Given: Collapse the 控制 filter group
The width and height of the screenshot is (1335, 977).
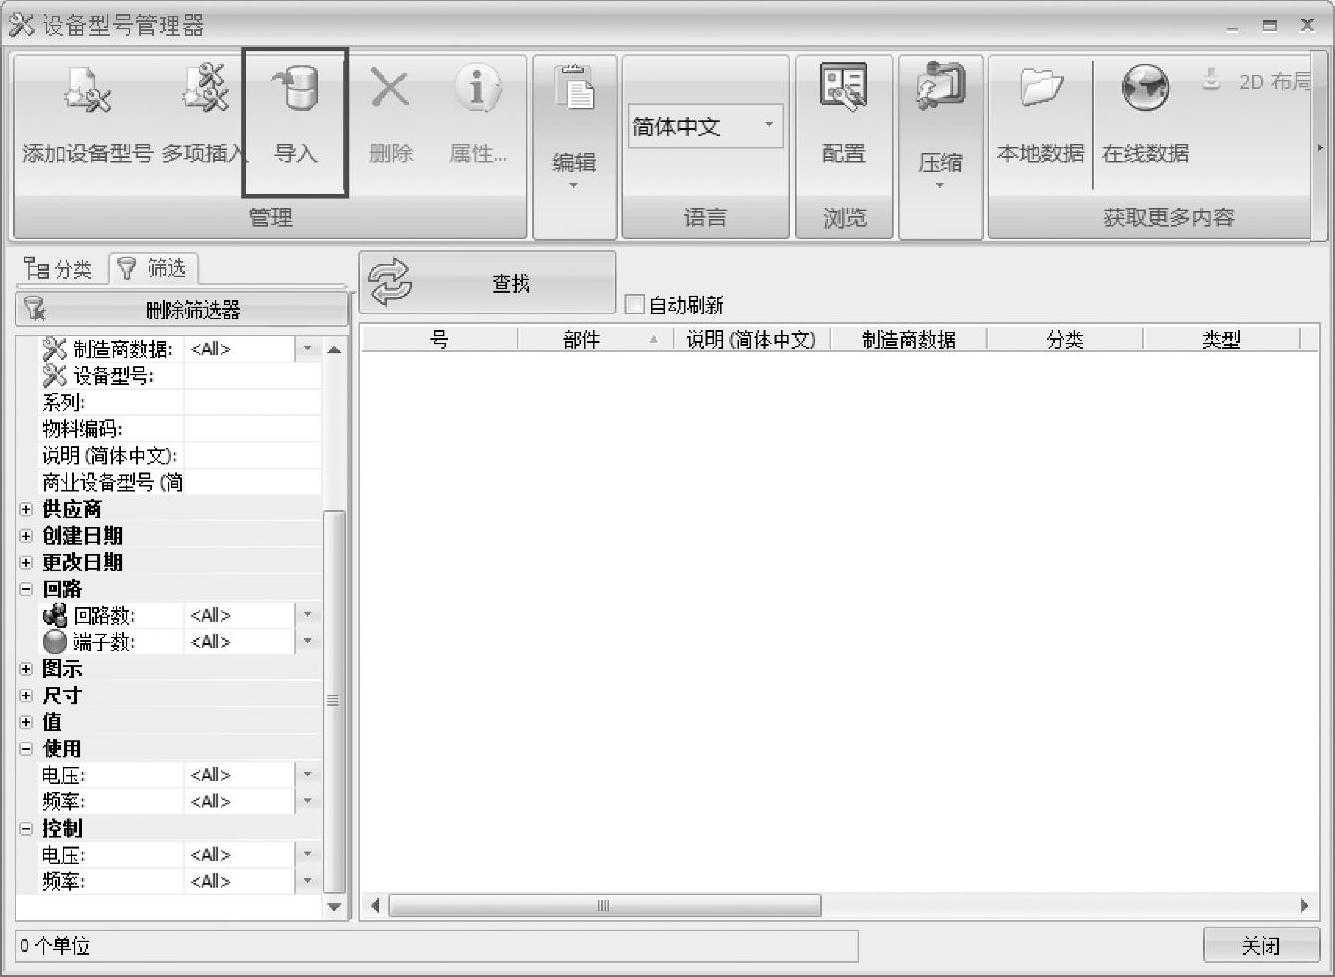Looking at the screenshot, I should coord(27,828).
